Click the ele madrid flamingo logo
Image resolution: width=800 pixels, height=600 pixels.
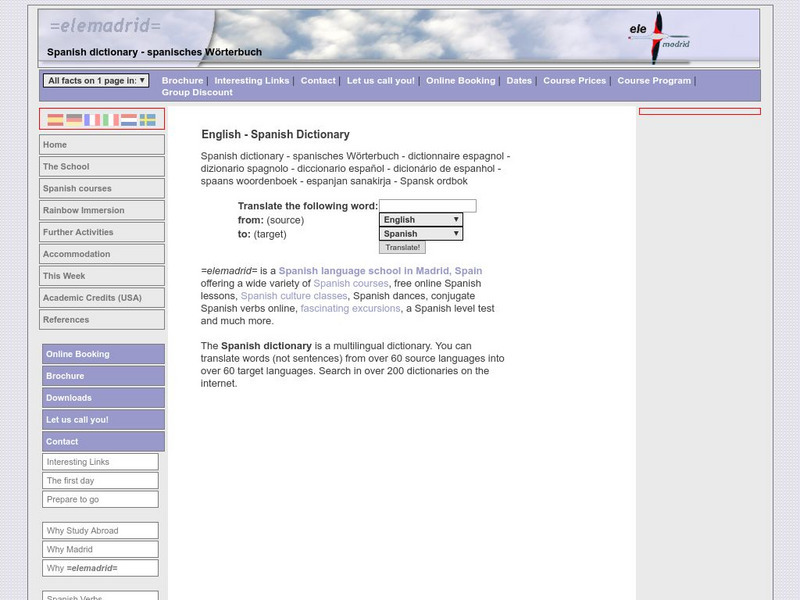pos(659,37)
